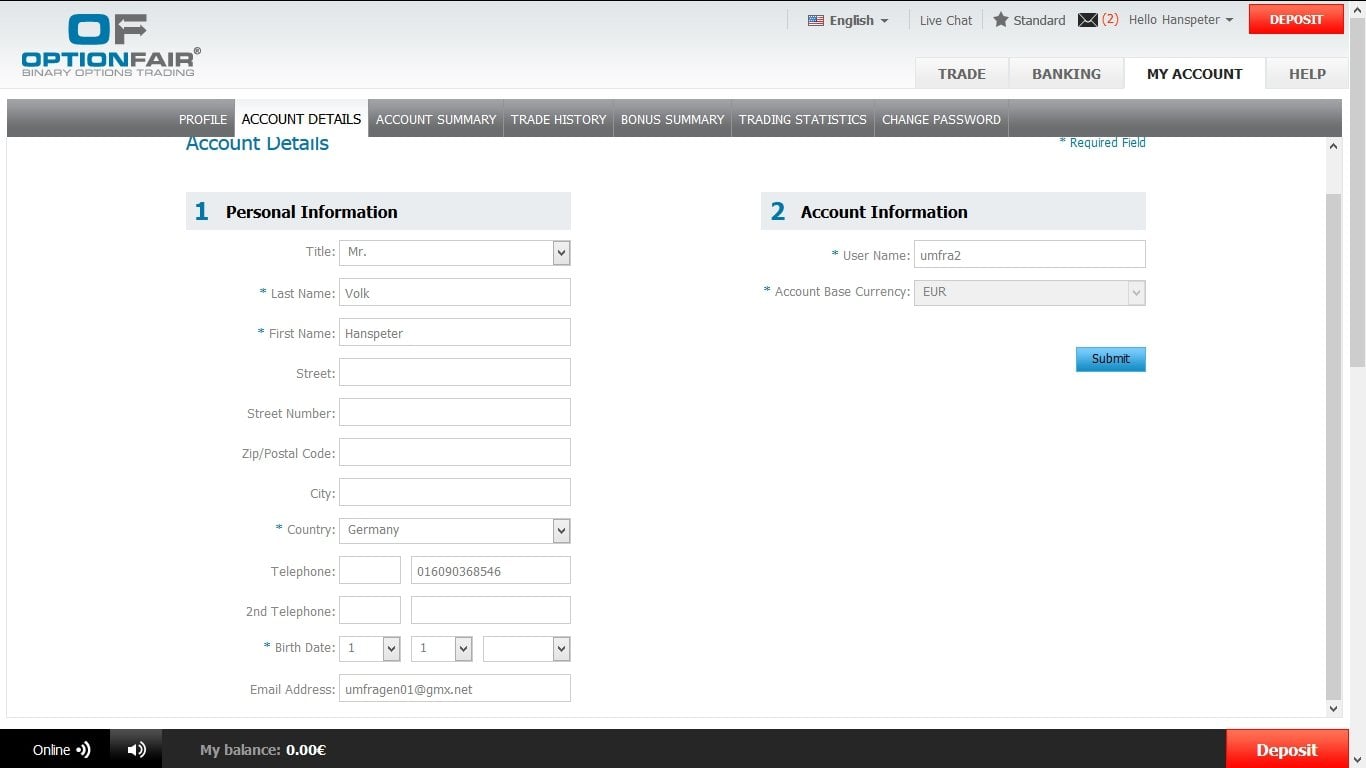Image resolution: width=1366 pixels, height=768 pixels.
Task: Click the Street input field
Action: point(455,372)
